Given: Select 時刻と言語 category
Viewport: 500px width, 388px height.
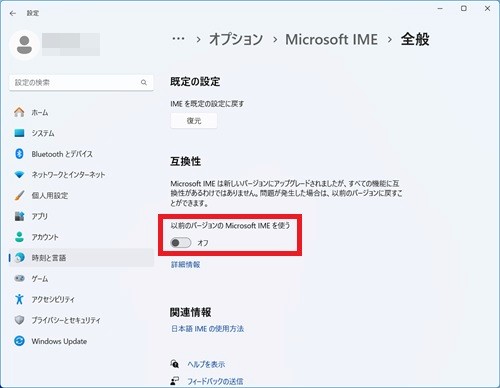Looking at the screenshot, I should pyautogui.click(x=81, y=258).
